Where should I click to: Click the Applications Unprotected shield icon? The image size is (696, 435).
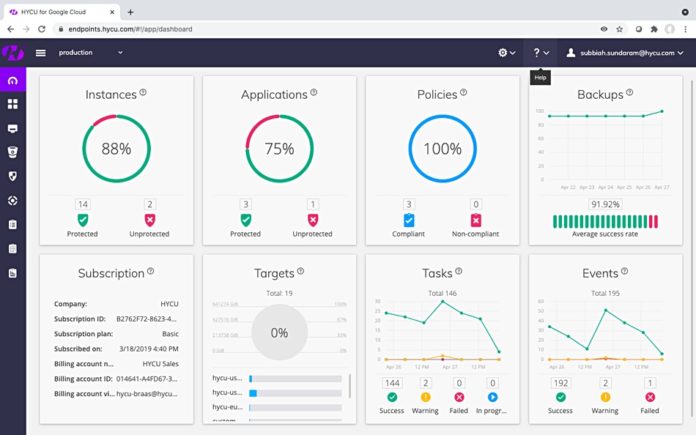313,220
